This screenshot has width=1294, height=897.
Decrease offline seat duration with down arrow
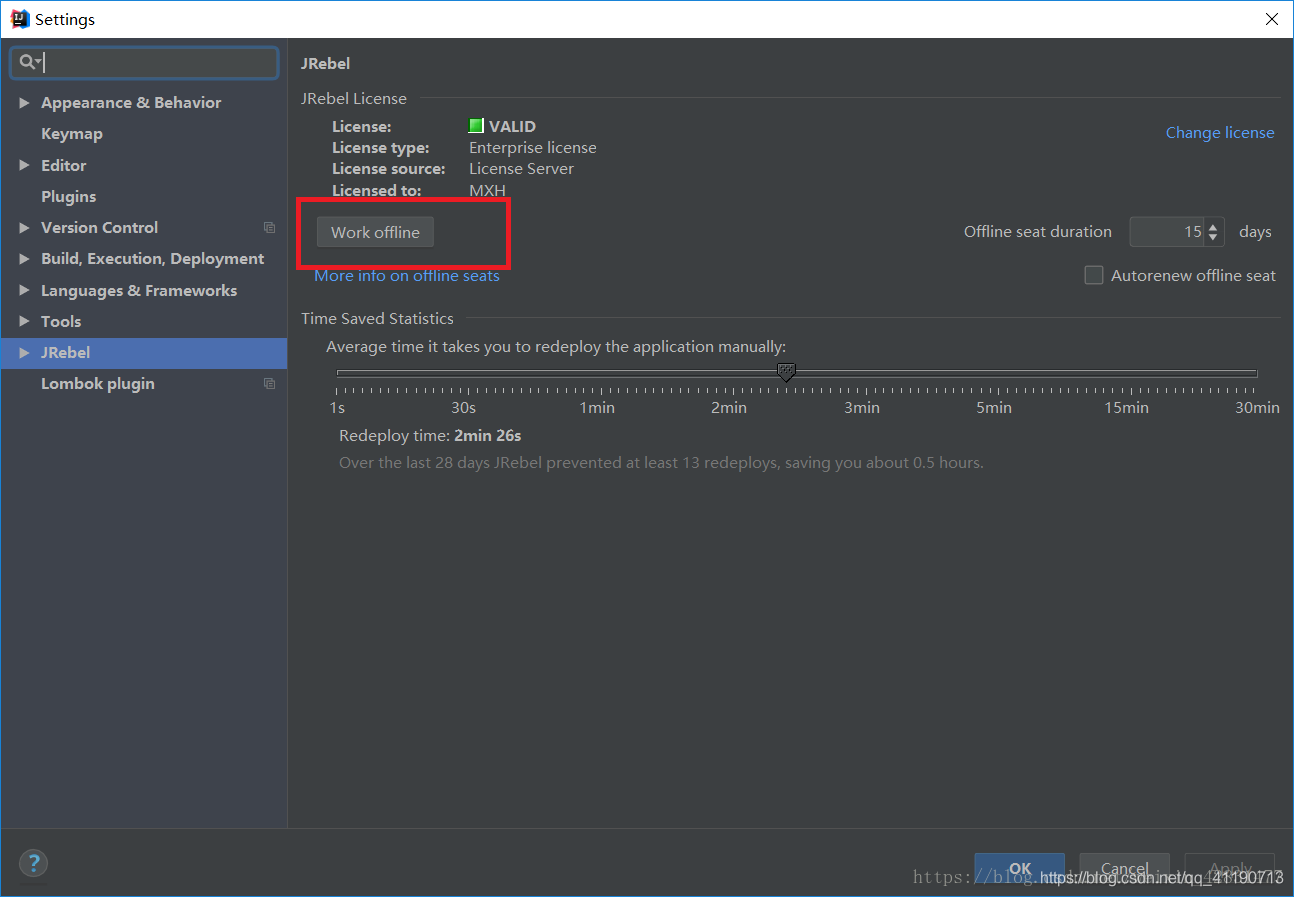pos(1213,238)
